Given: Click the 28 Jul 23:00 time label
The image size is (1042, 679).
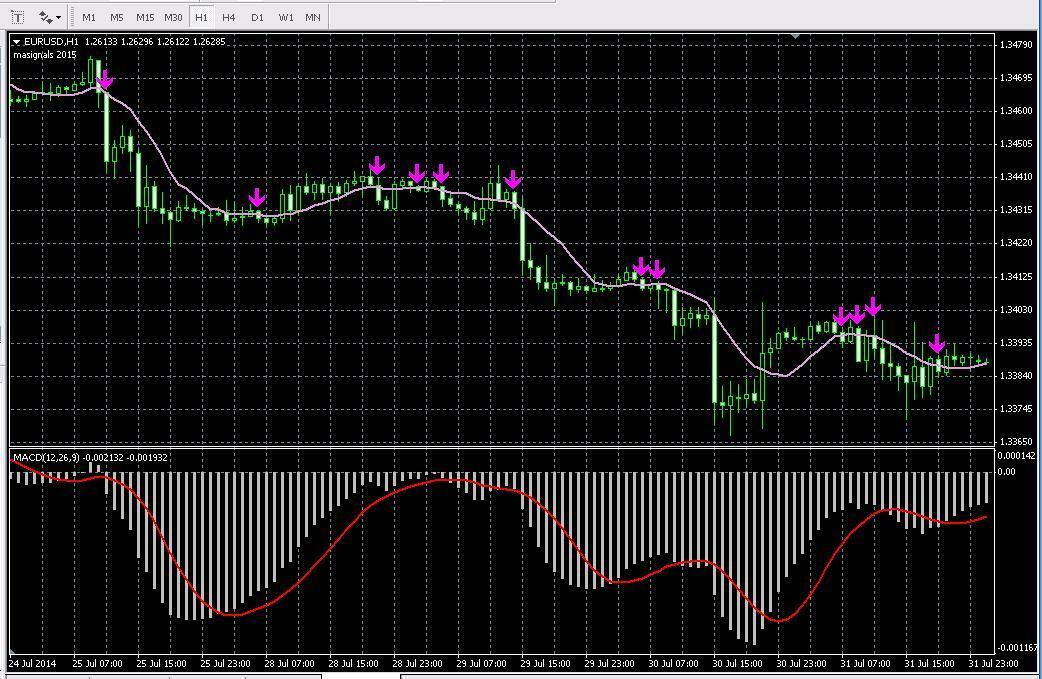Looking at the screenshot, I should [x=417, y=663].
